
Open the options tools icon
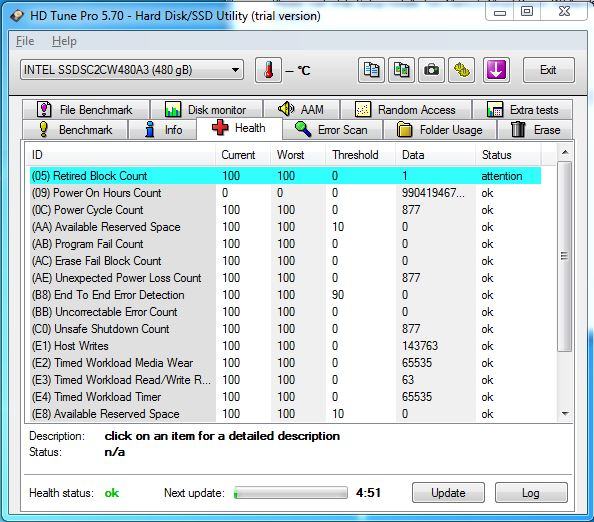[x=461, y=70]
